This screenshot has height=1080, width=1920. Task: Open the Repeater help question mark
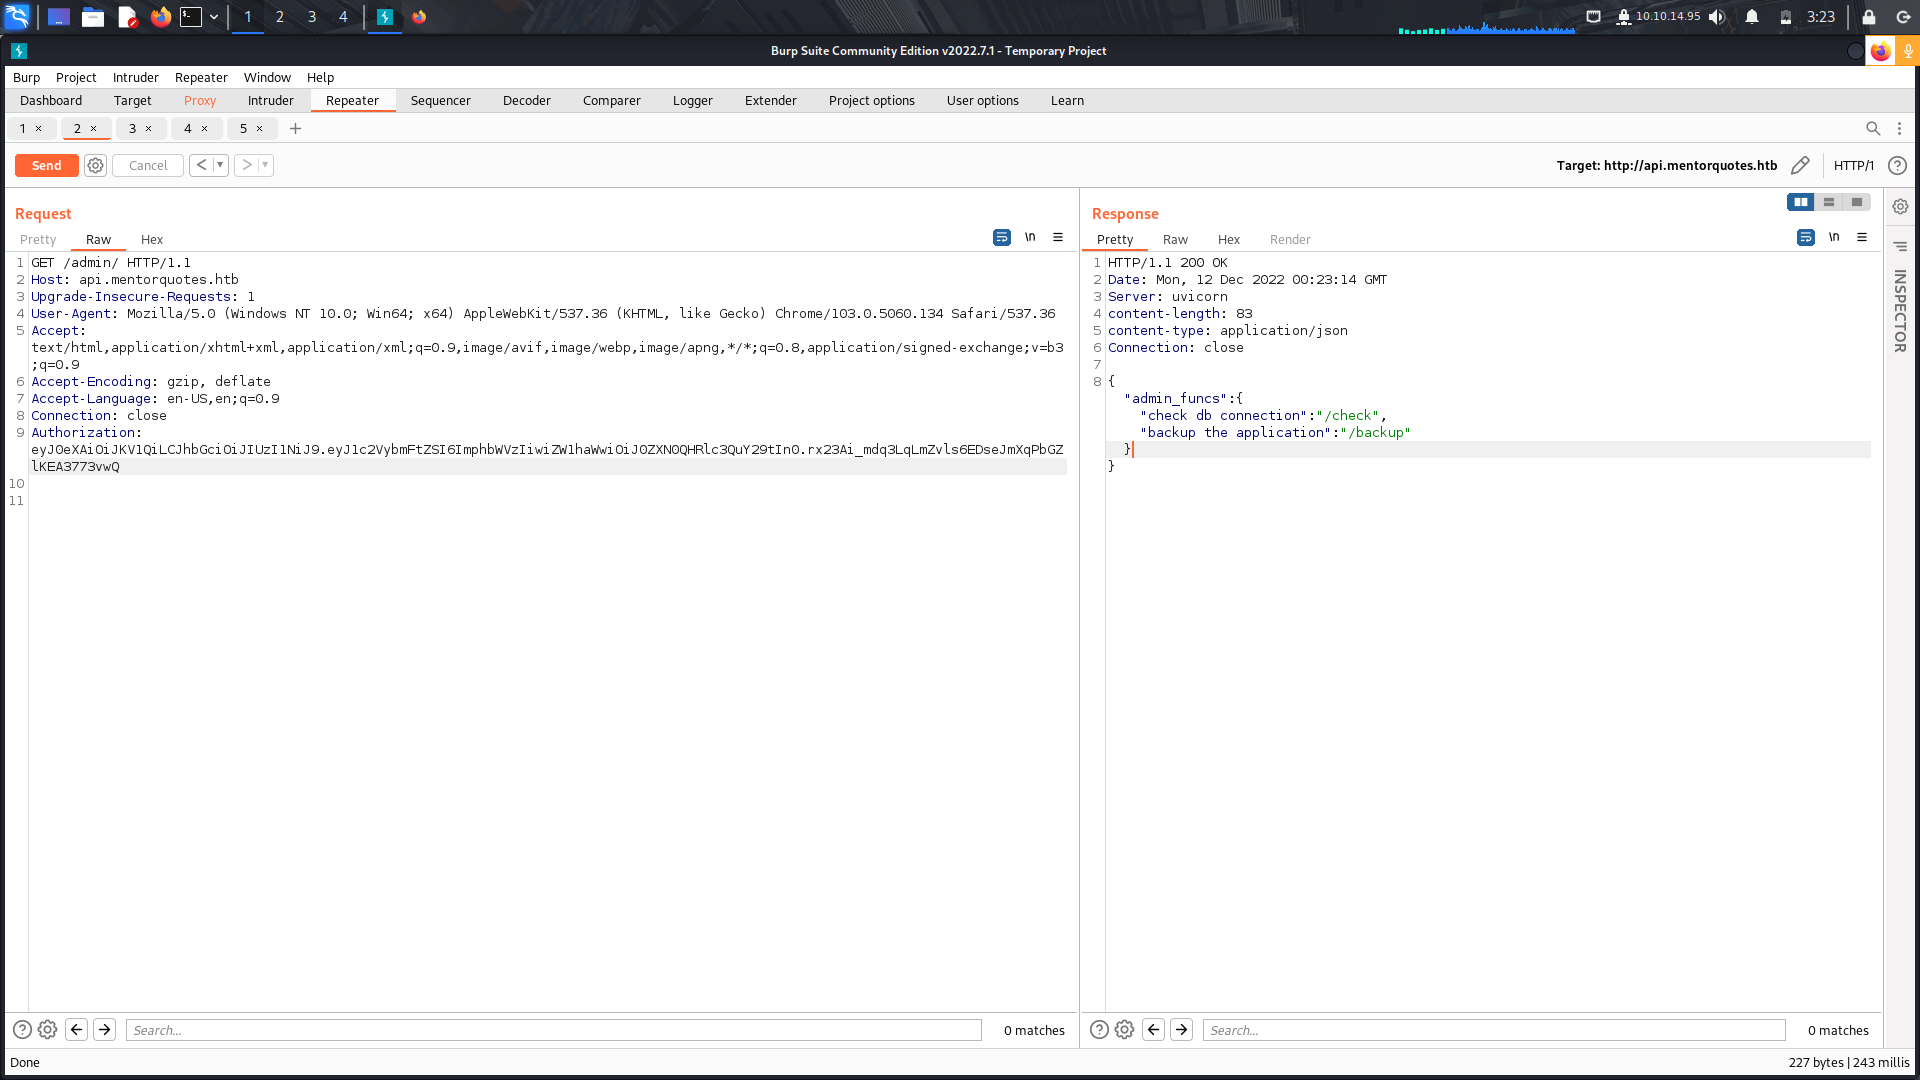coord(1898,165)
